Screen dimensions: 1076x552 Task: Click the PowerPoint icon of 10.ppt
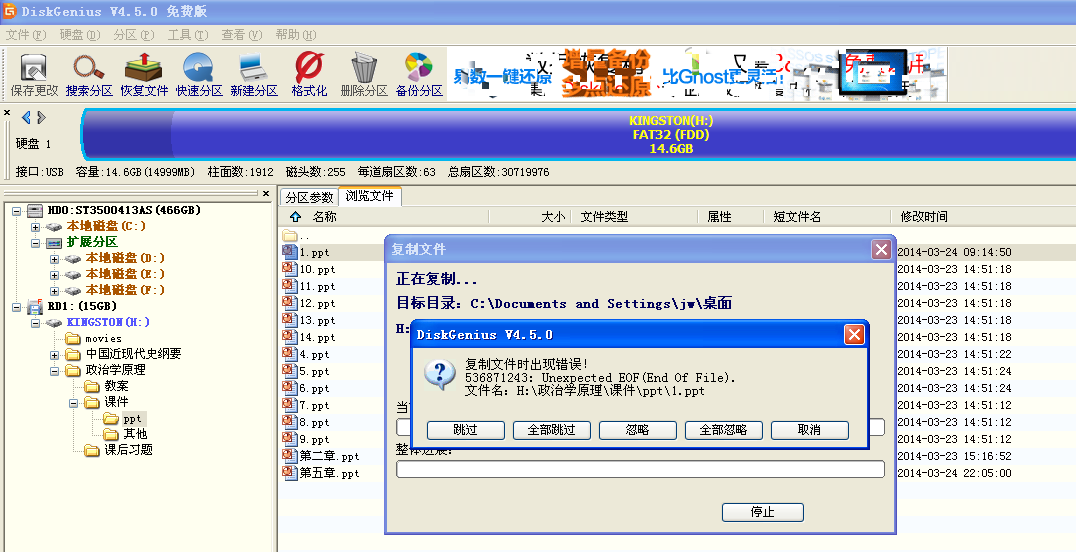point(290,269)
